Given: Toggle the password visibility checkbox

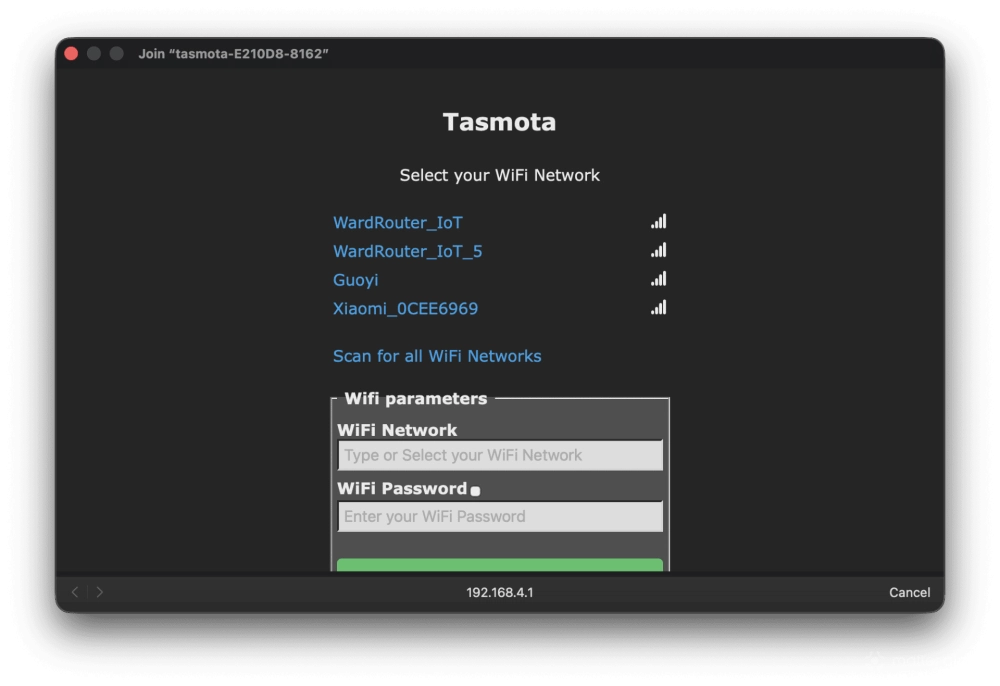Looking at the screenshot, I should [474, 490].
